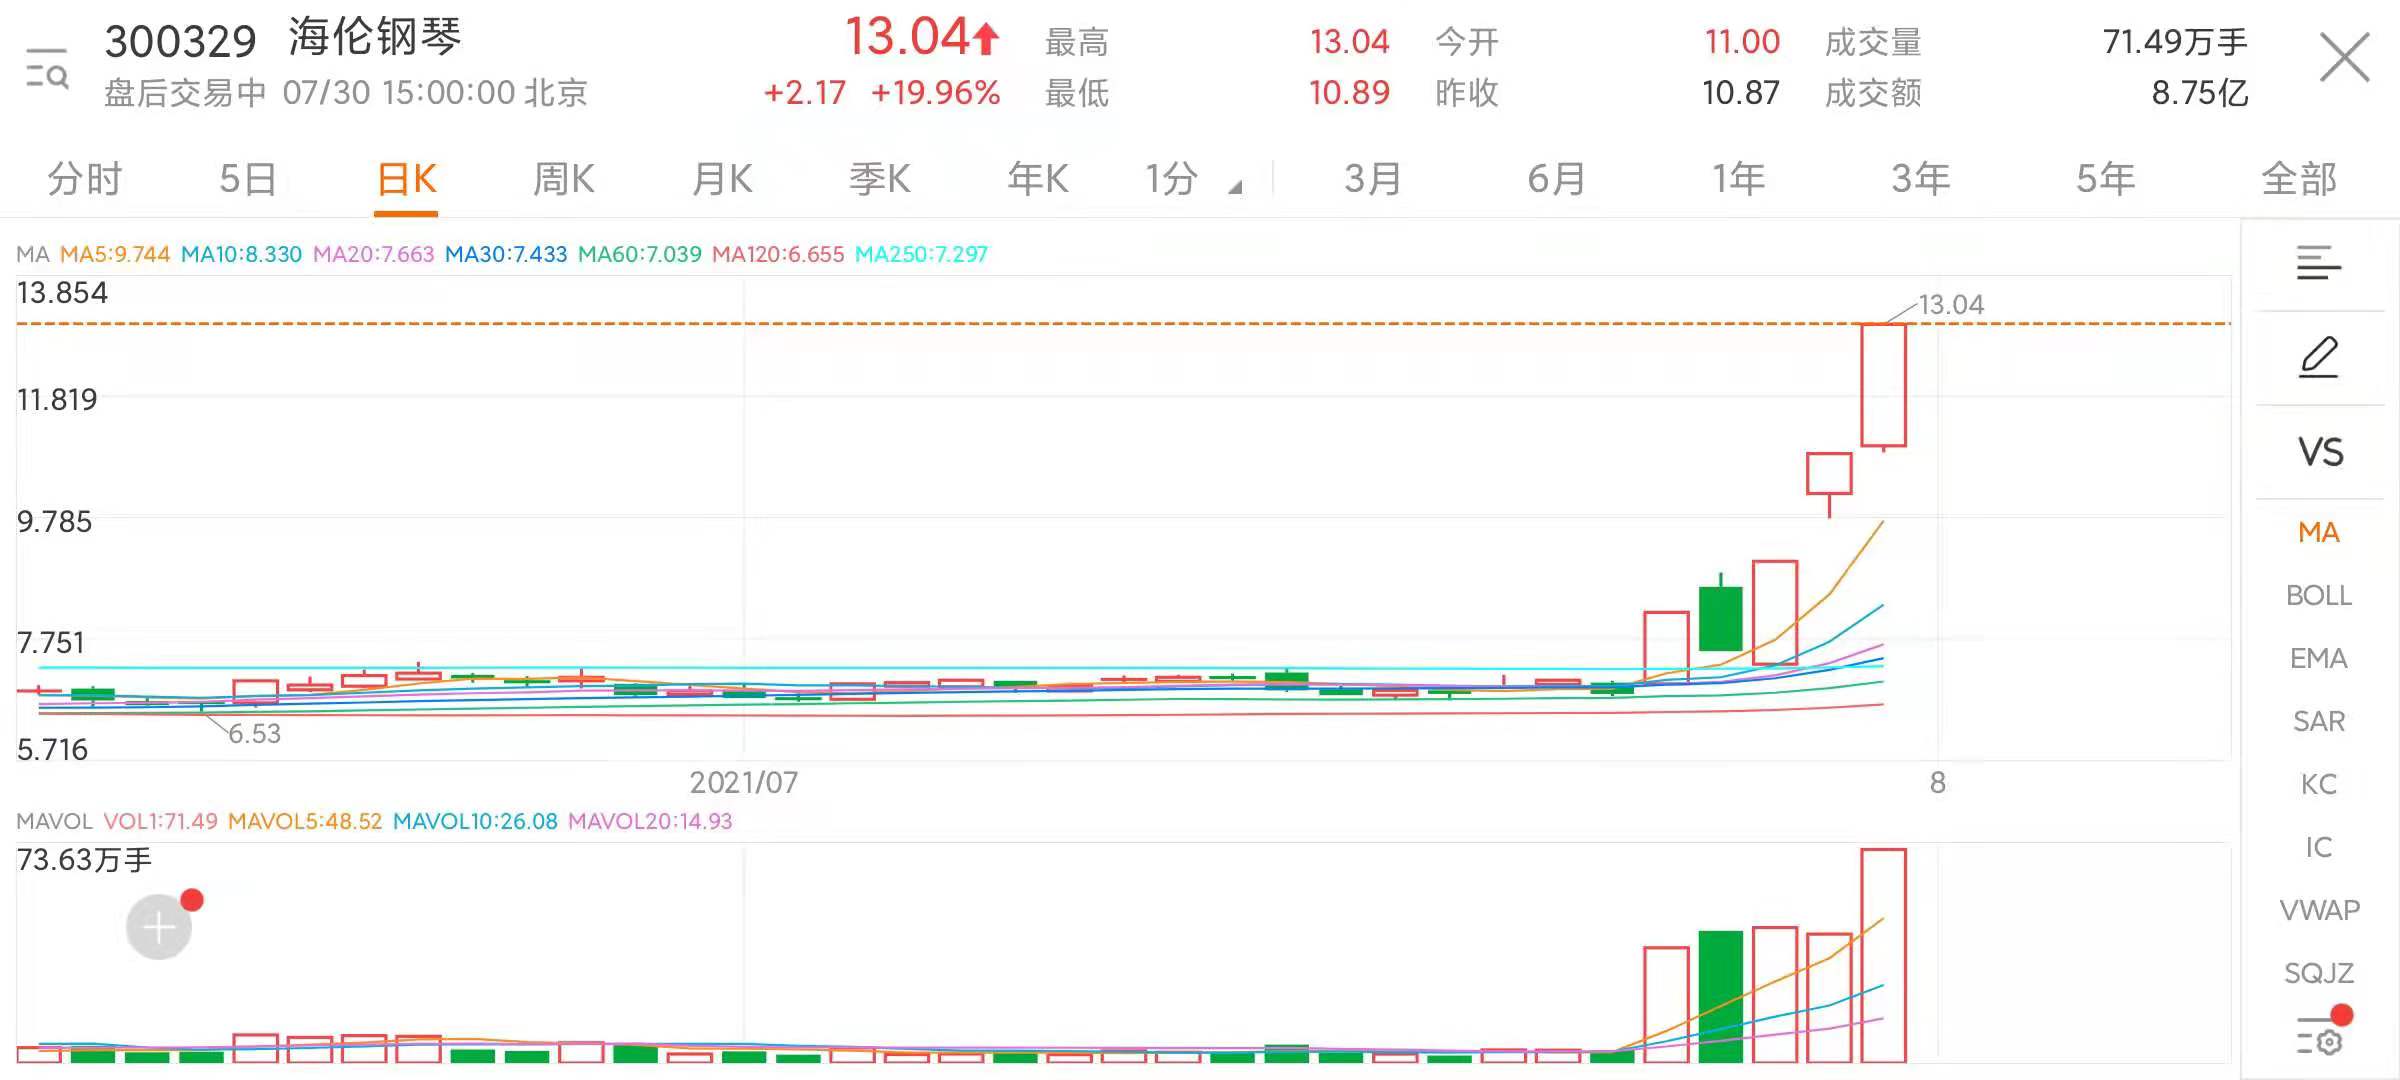Viewport: 2400px width, 1080px height.
Task: Click the MA250:7.297 legend value
Action: coord(921,254)
